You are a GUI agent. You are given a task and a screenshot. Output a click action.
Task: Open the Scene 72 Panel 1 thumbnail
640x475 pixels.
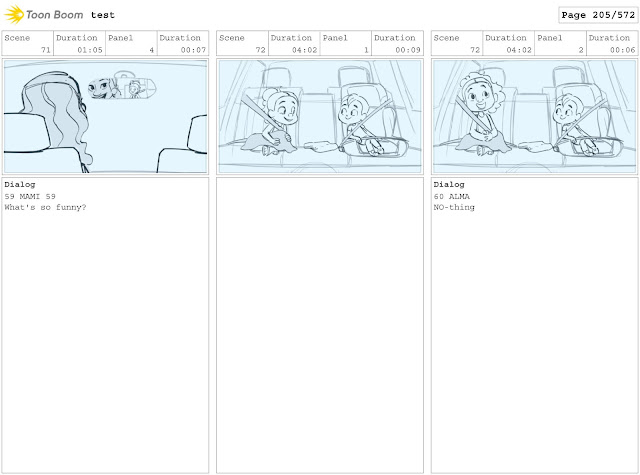coord(320,116)
